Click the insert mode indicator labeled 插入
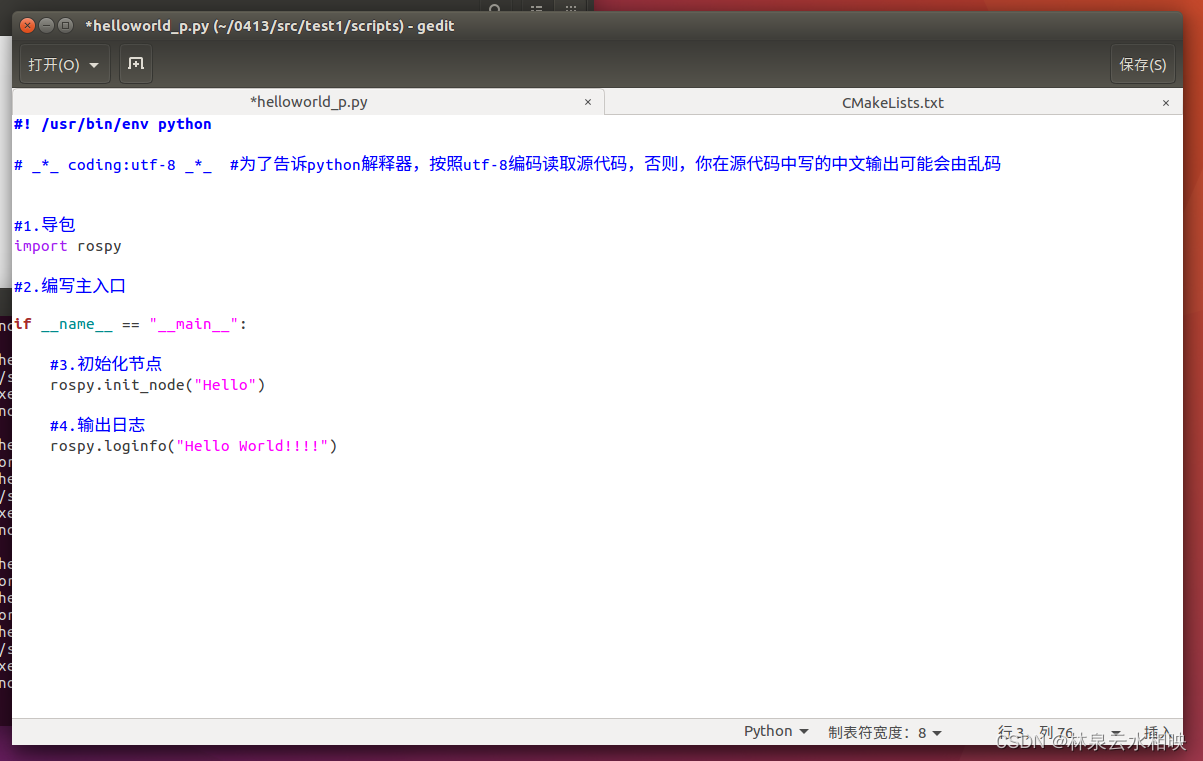This screenshot has height=761, width=1203. coord(1158,731)
